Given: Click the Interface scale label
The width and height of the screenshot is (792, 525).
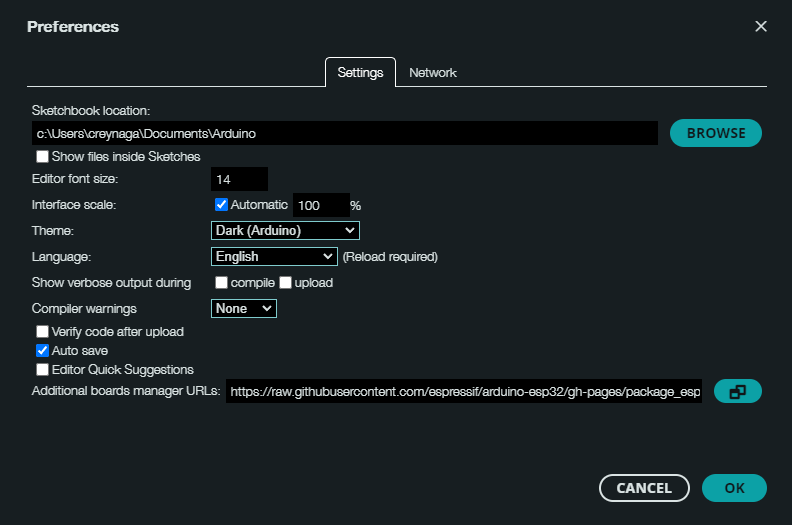Looking at the screenshot, I should click(74, 205).
